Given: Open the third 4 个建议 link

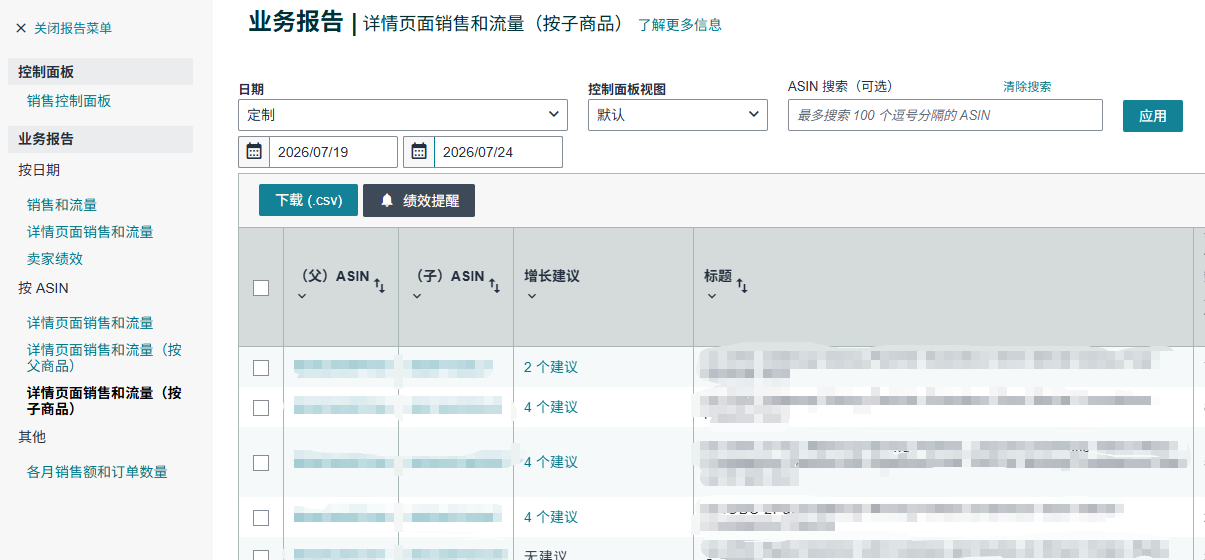Looking at the screenshot, I should click(551, 517).
